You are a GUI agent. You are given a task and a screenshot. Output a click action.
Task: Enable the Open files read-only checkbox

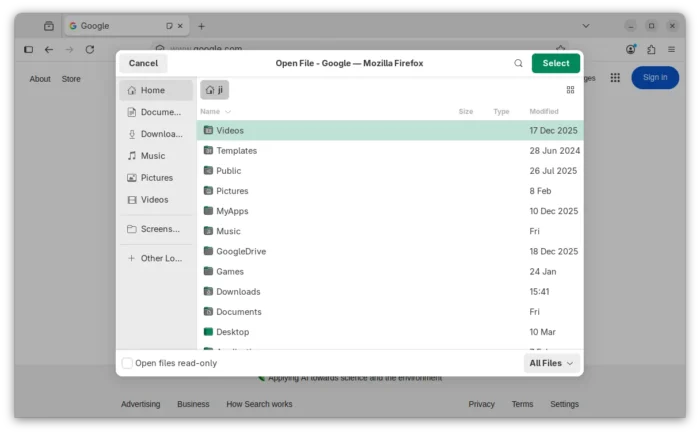tap(127, 363)
